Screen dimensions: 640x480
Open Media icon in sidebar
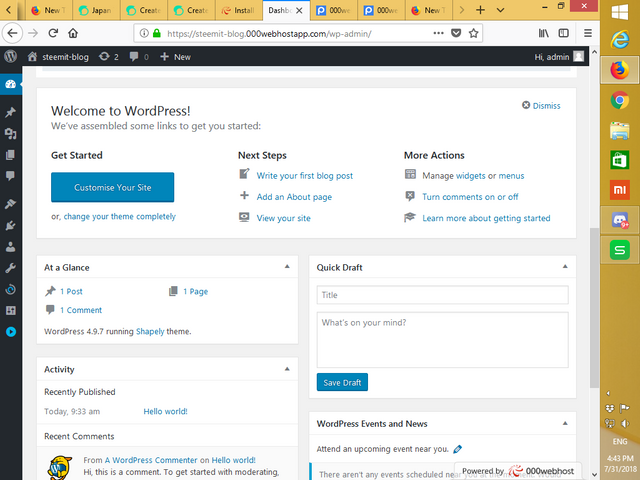pos(11,133)
